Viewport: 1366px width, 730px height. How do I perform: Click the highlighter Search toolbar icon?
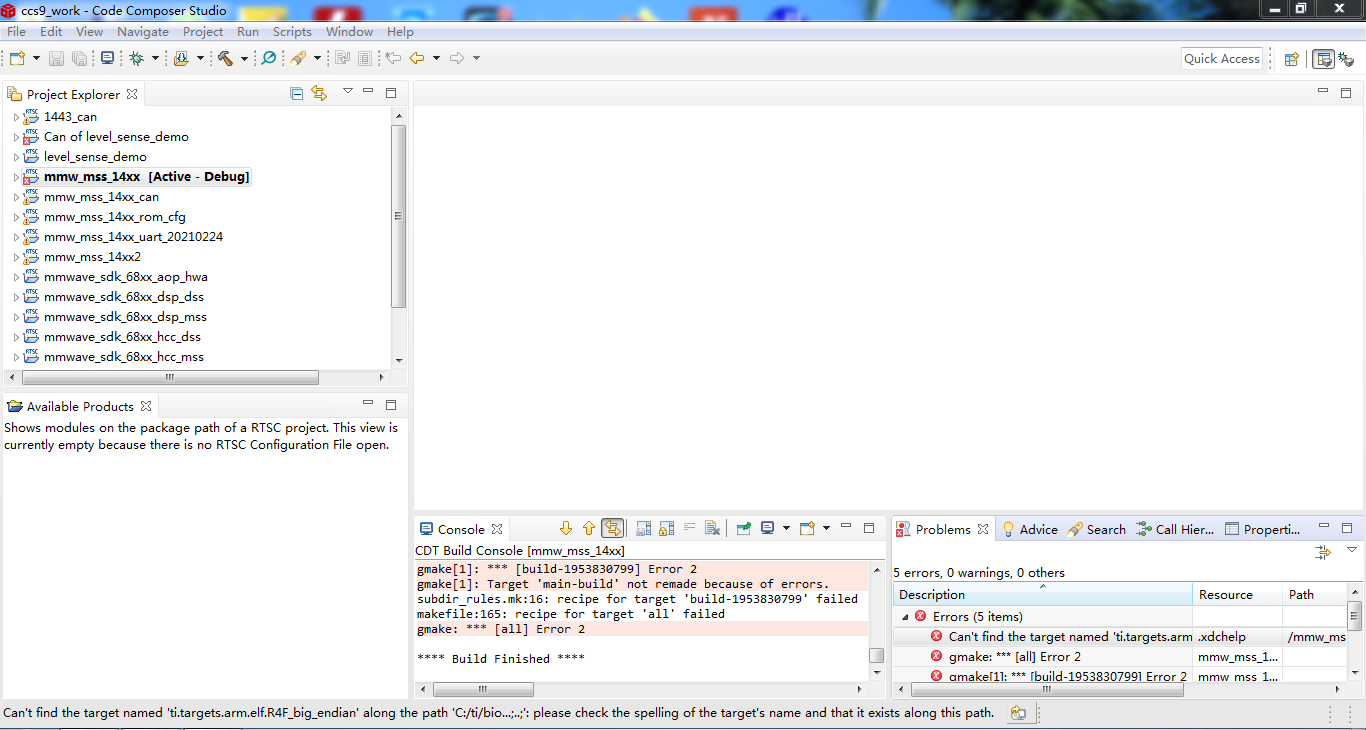coord(298,58)
